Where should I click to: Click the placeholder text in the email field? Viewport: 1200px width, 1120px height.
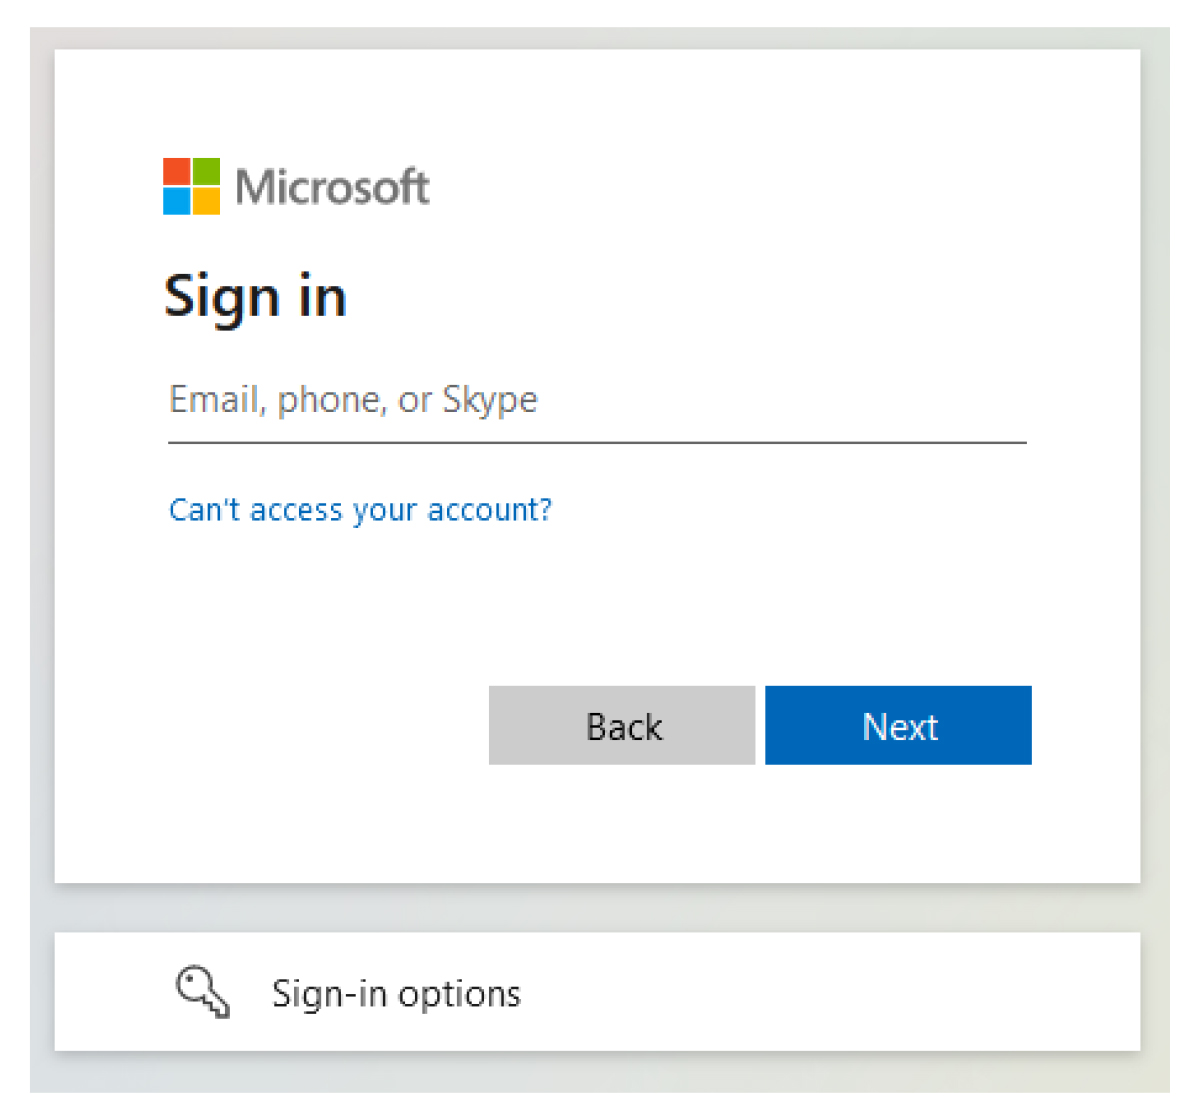[353, 400]
